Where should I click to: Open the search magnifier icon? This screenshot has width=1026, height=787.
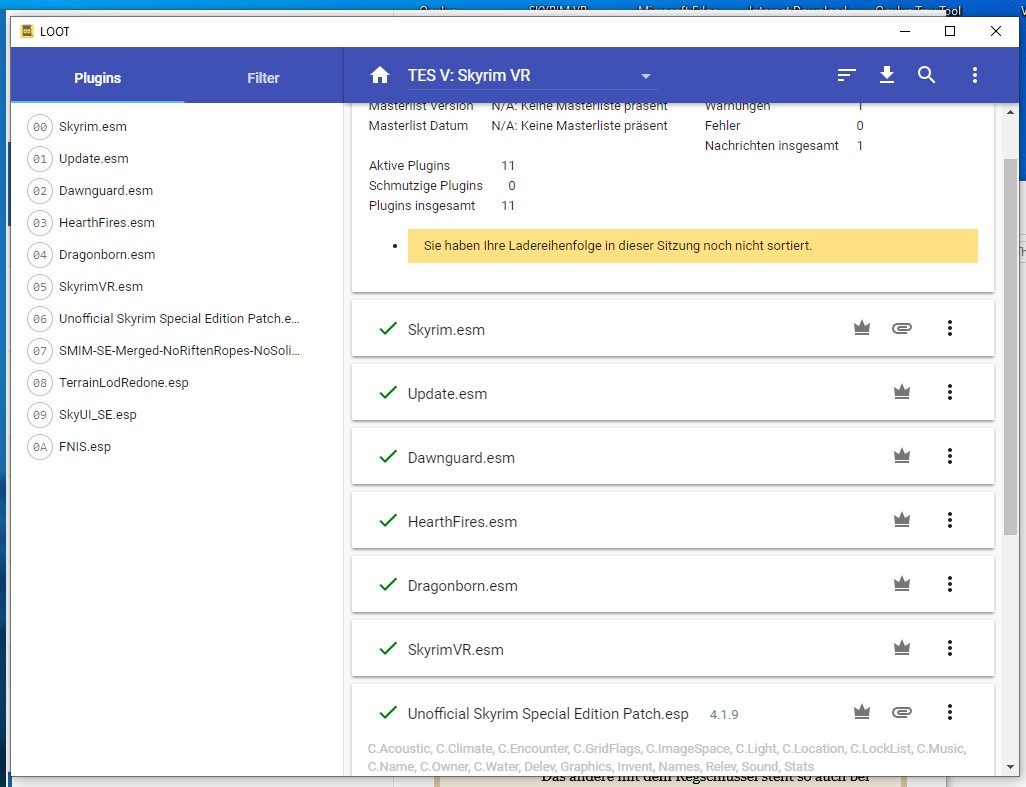[927, 76]
